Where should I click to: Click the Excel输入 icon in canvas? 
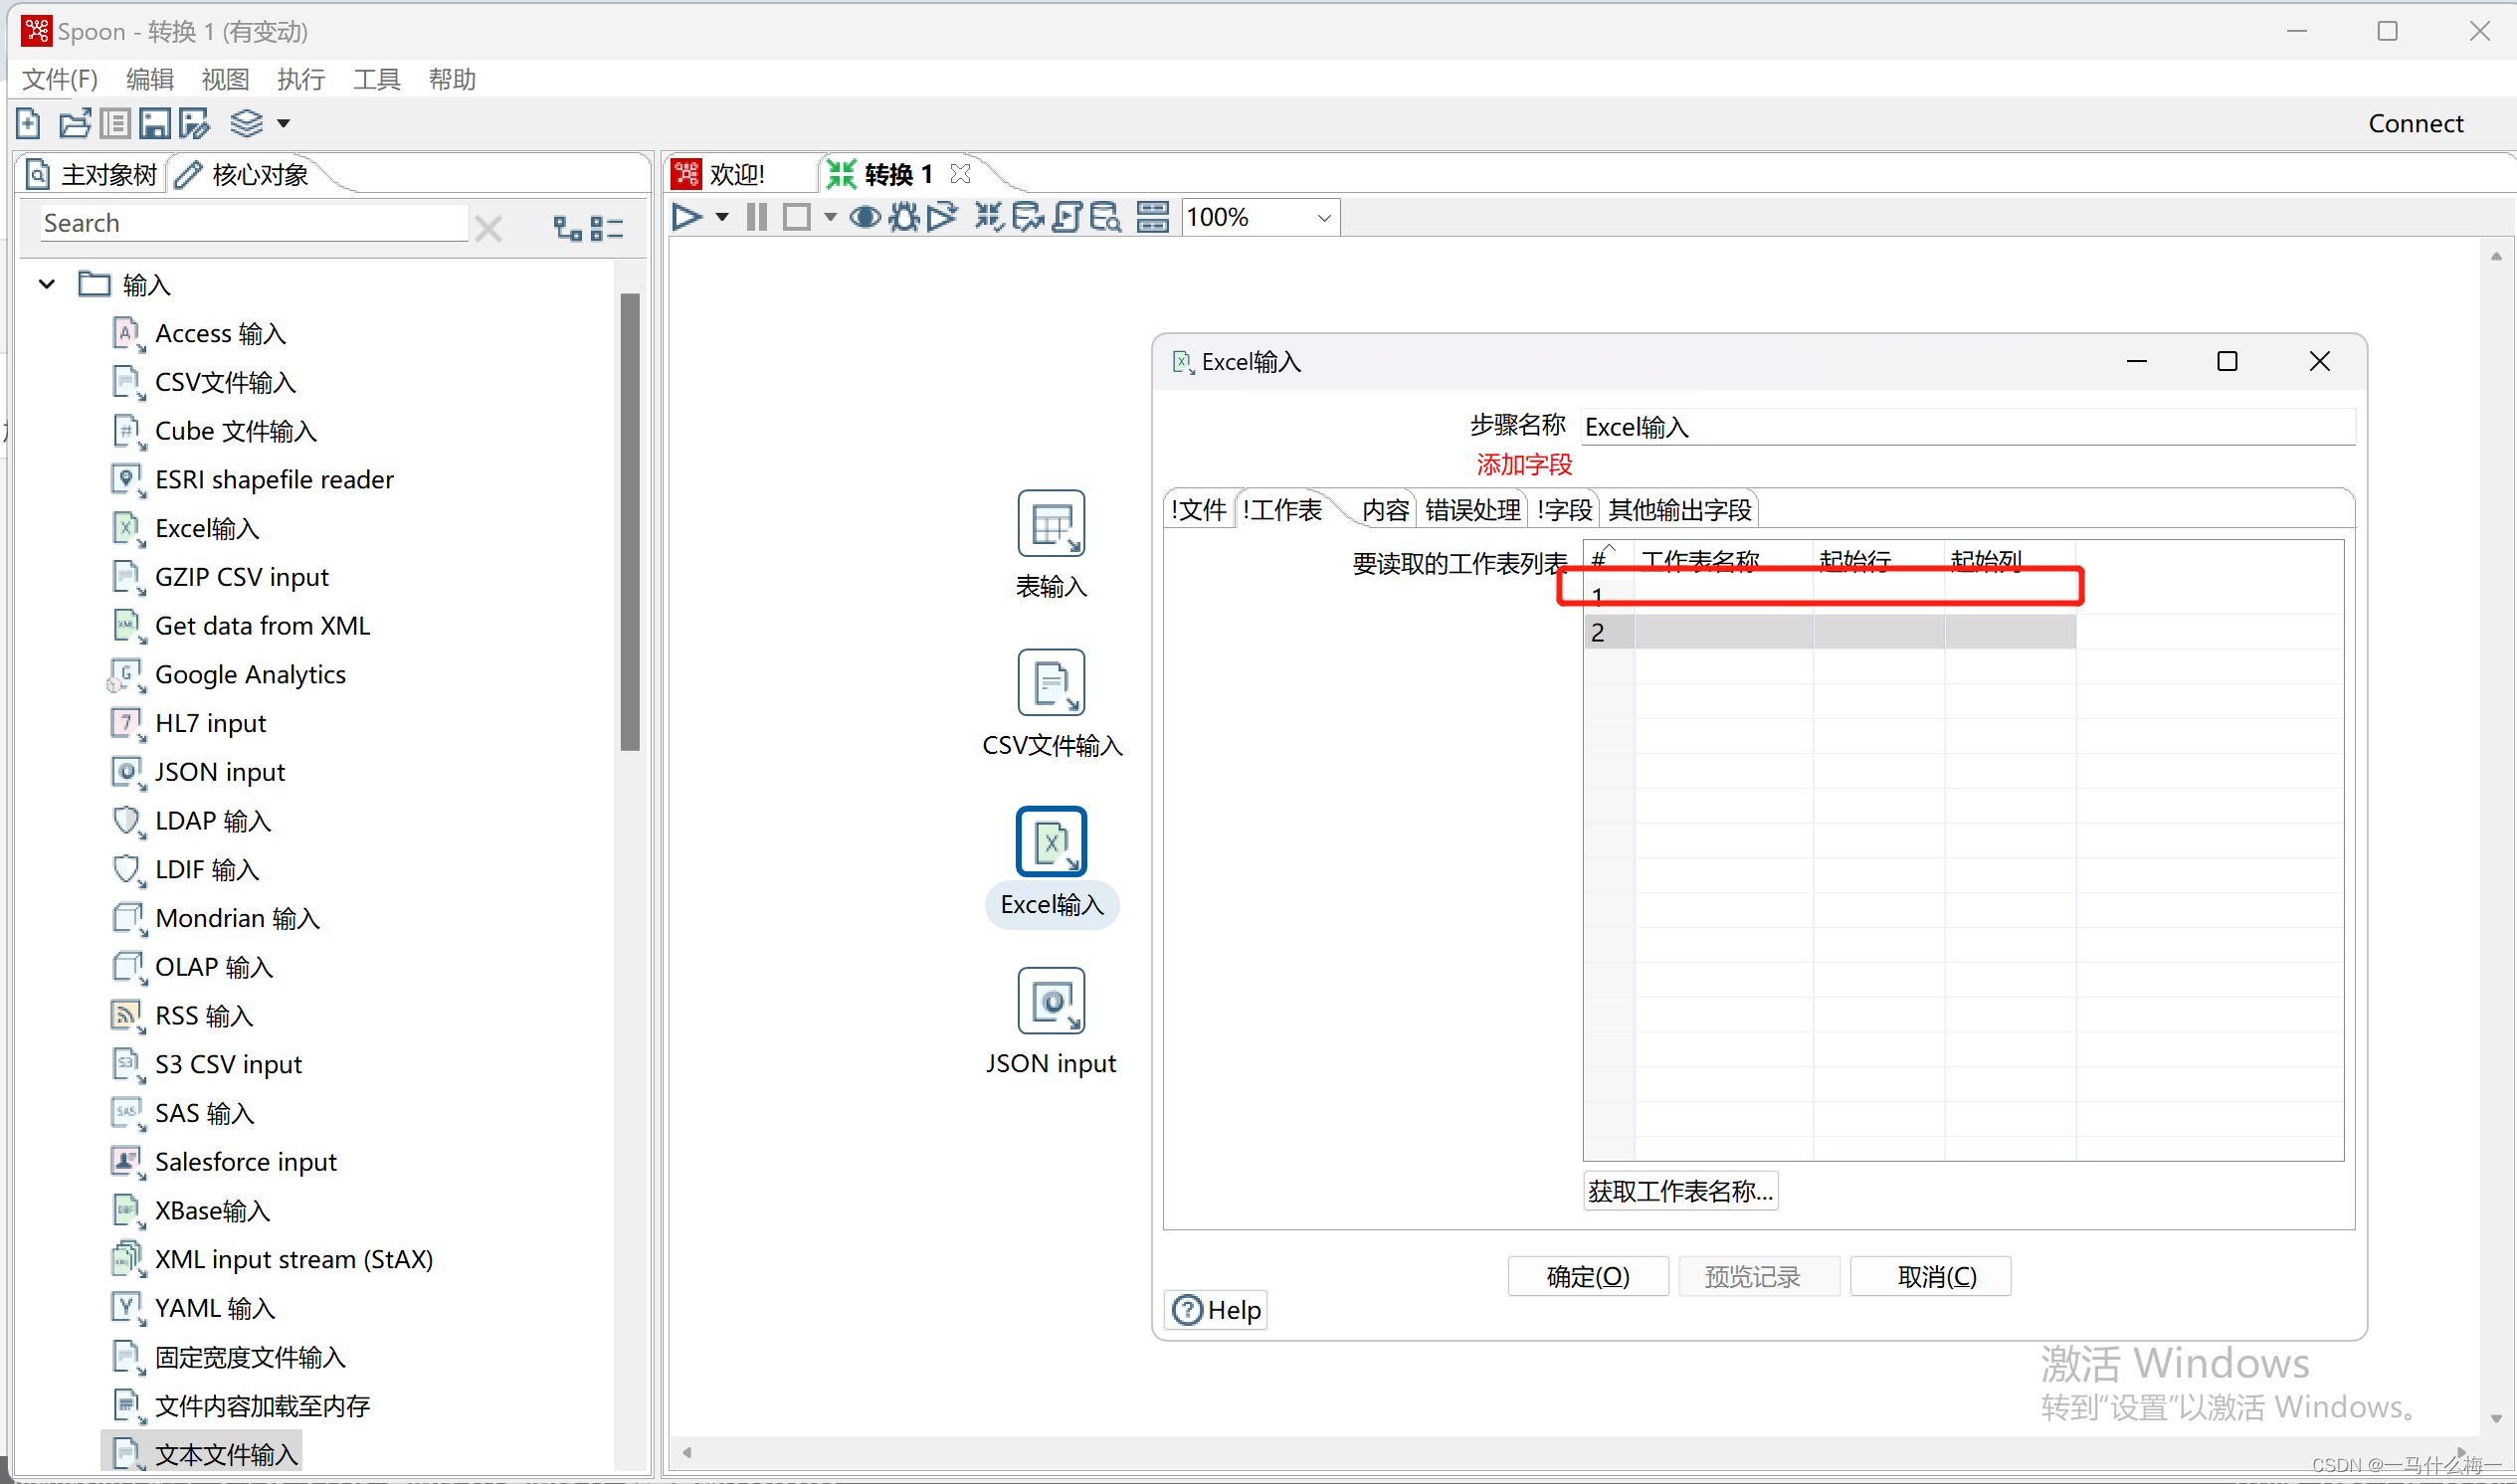(x=1055, y=844)
